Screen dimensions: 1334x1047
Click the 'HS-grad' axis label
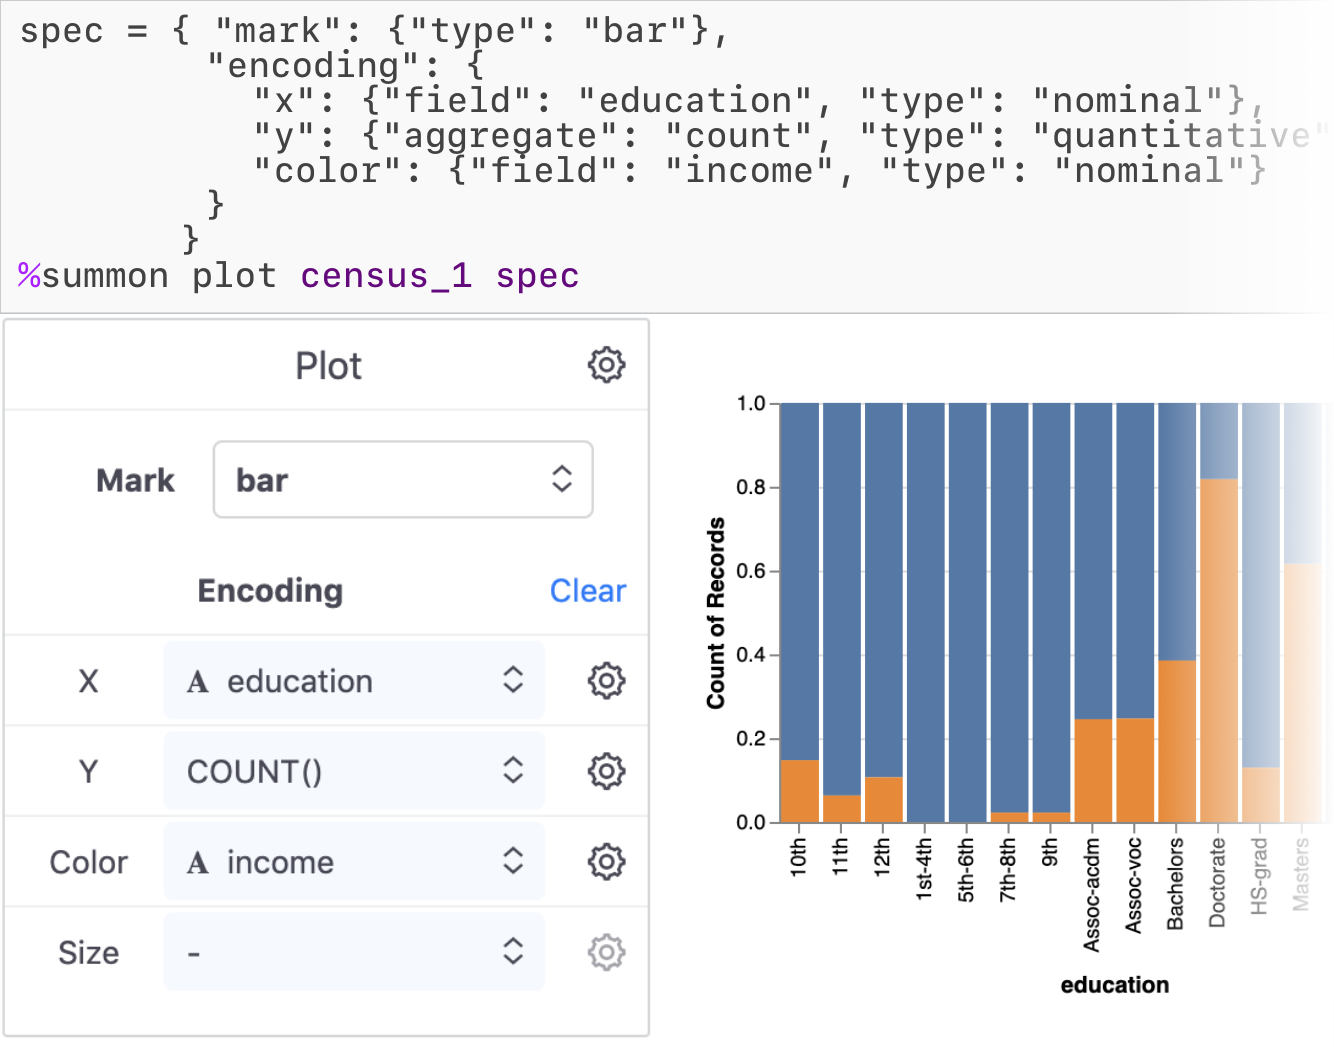tap(1259, 876)
